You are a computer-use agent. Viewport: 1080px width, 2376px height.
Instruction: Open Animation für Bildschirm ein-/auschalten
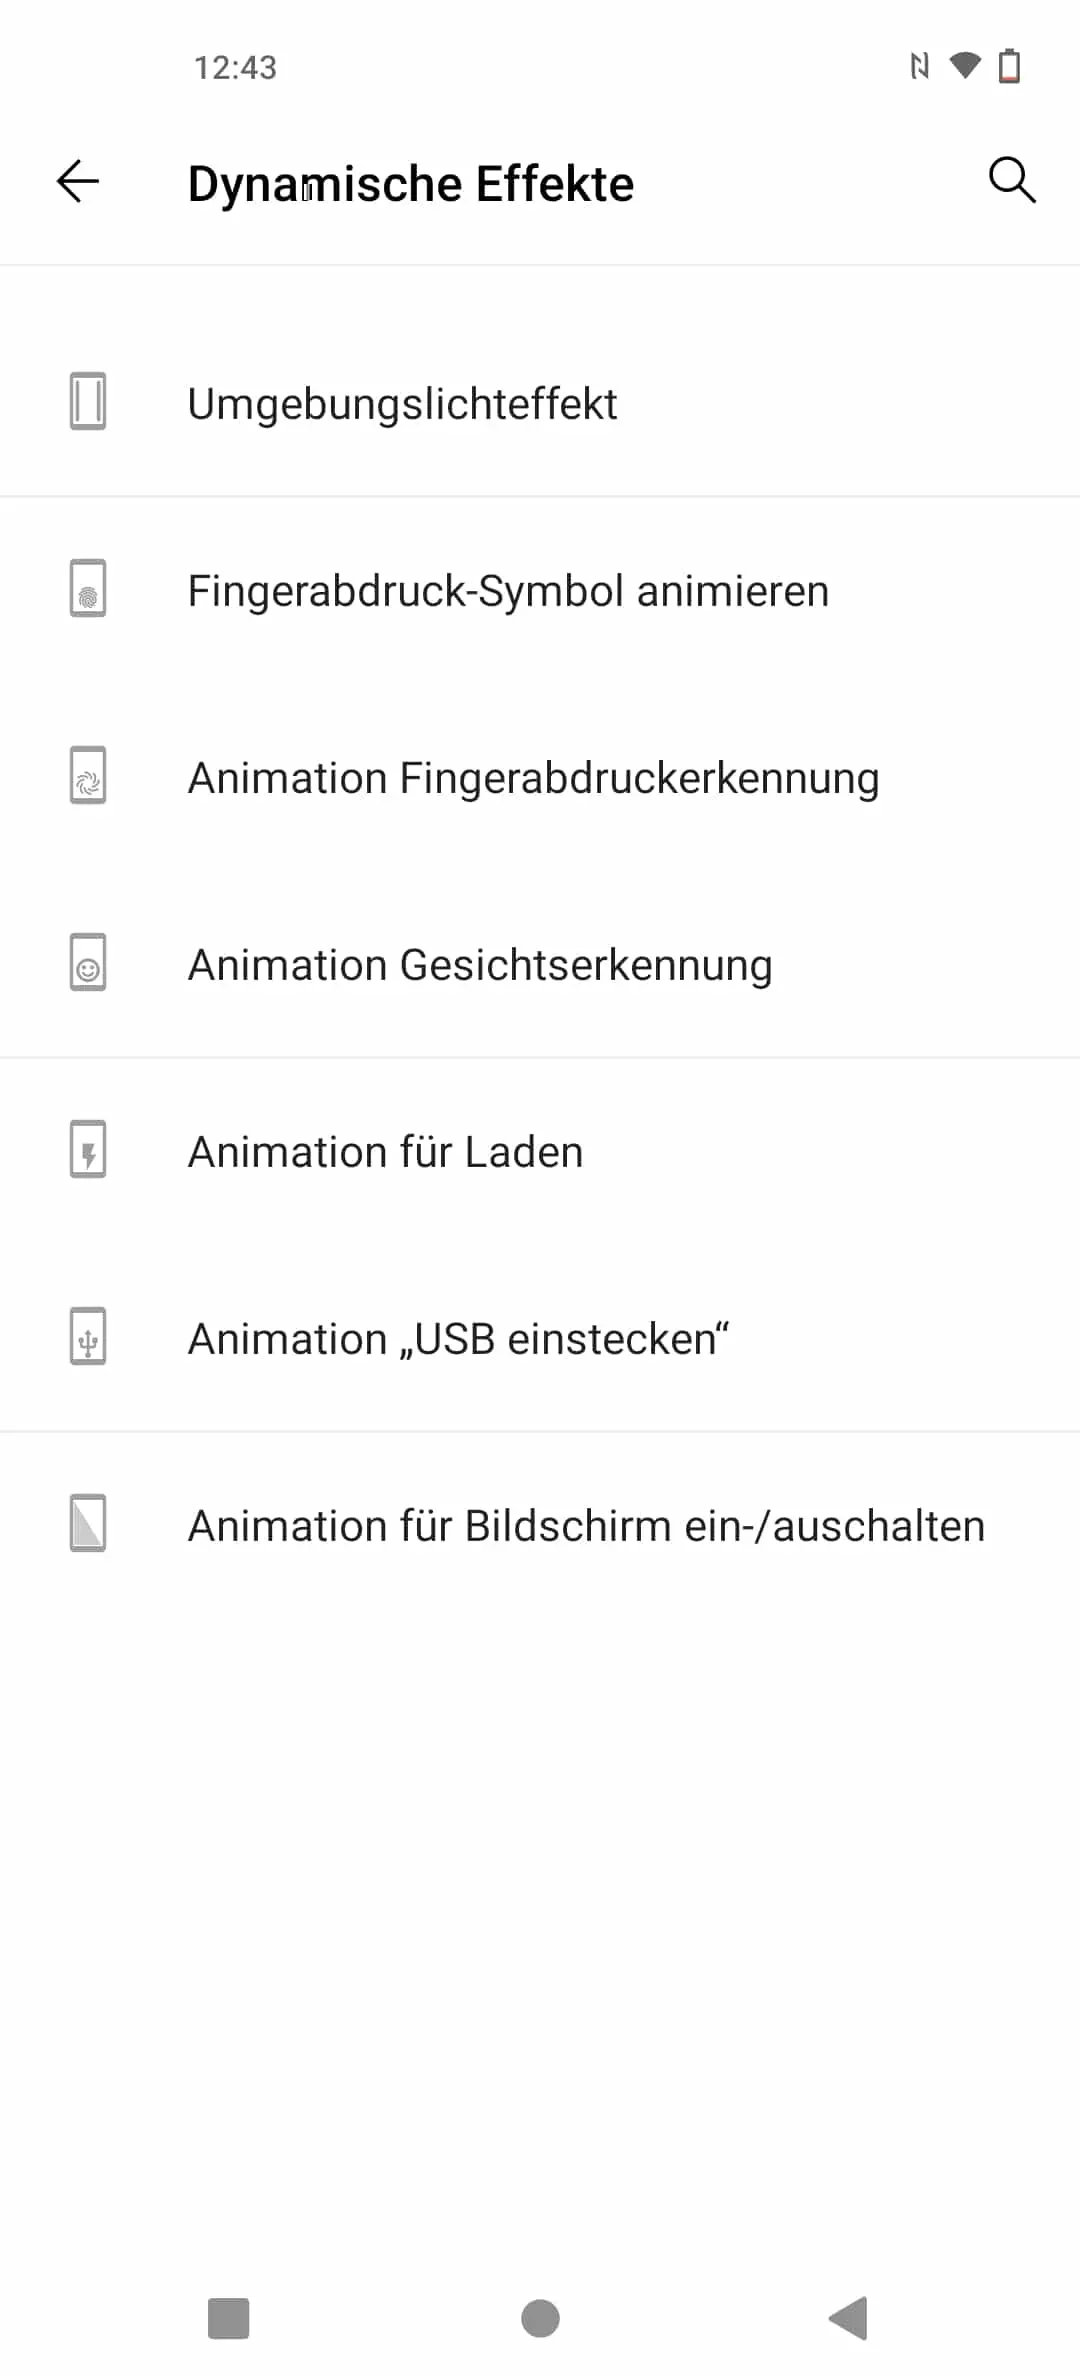point(540,1525)
